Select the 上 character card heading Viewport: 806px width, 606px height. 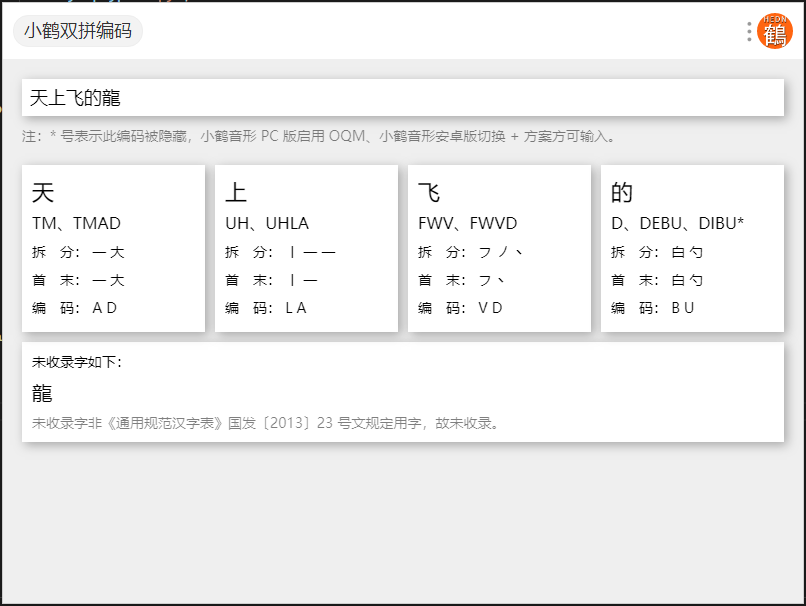point(236,193)
